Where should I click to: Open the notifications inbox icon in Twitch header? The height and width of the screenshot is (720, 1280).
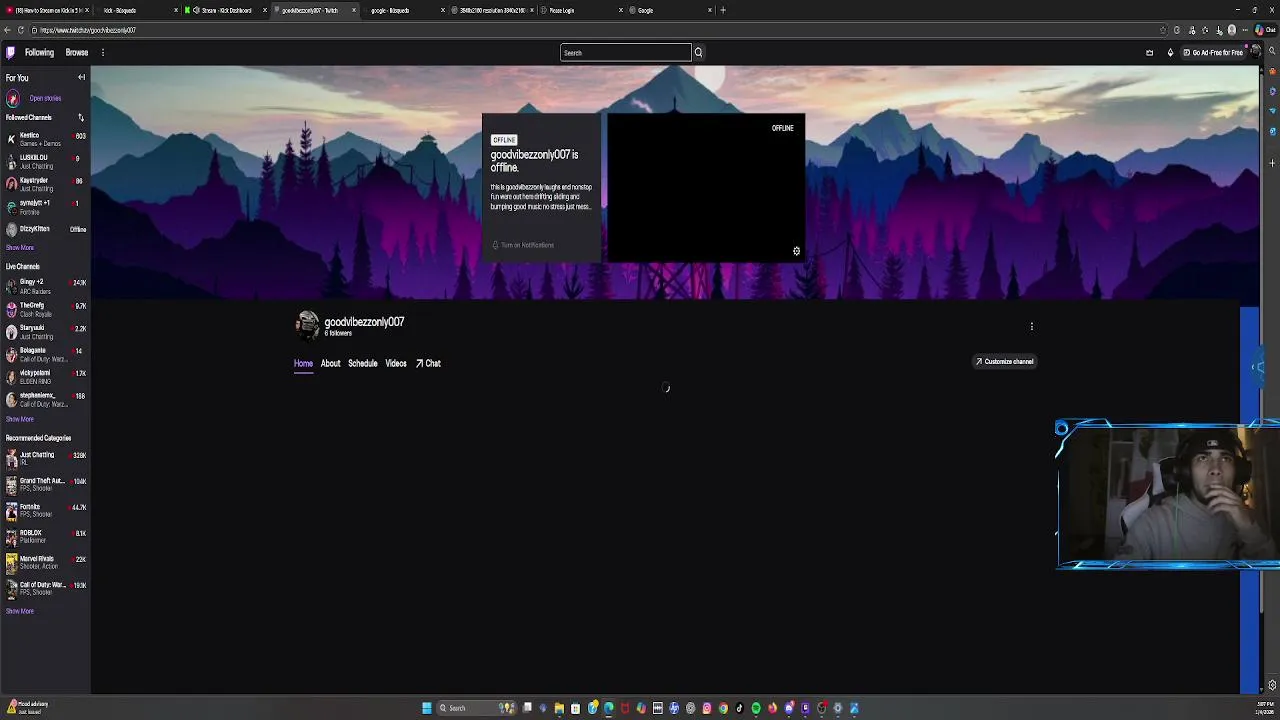pyautogui.click(x=1149, y=53)
